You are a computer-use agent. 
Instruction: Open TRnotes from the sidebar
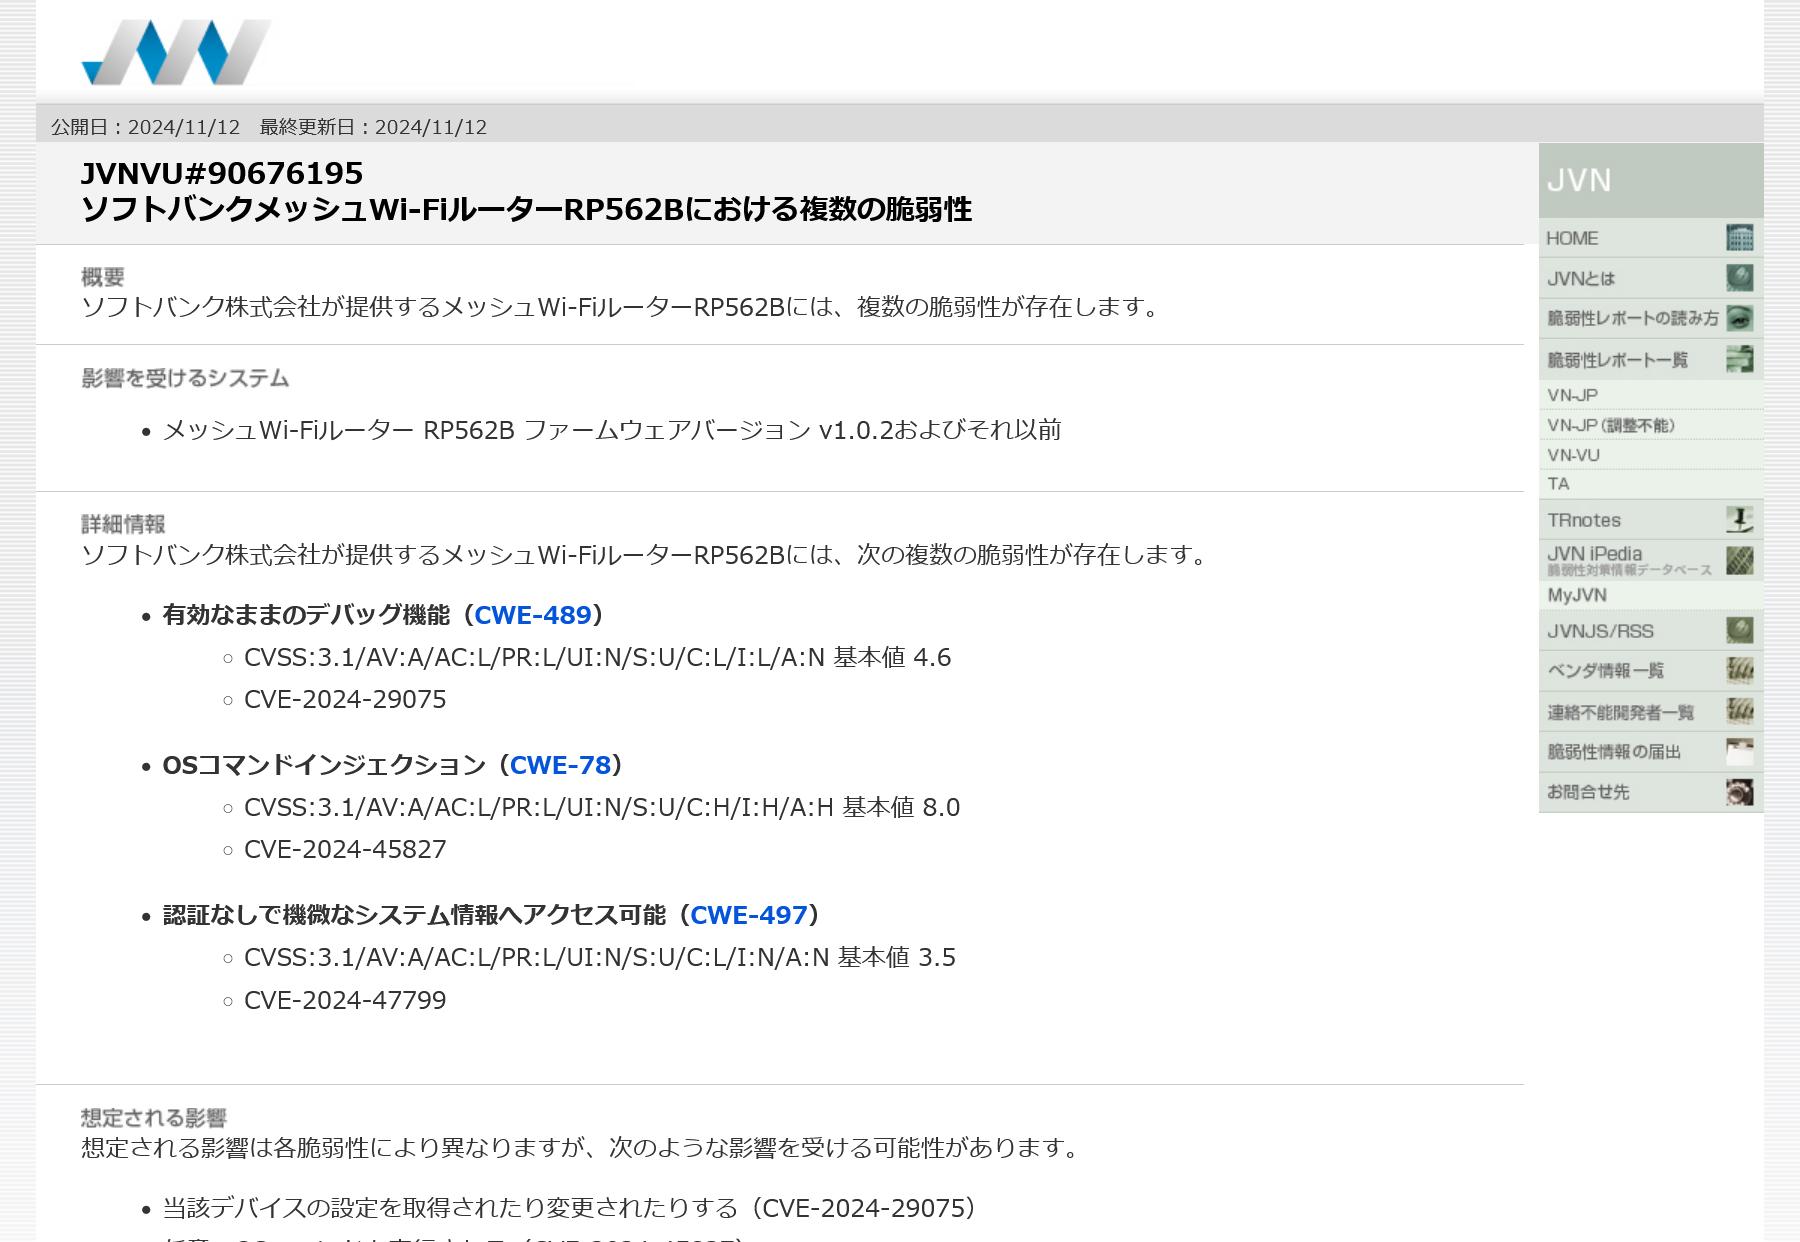(1651, 520)
